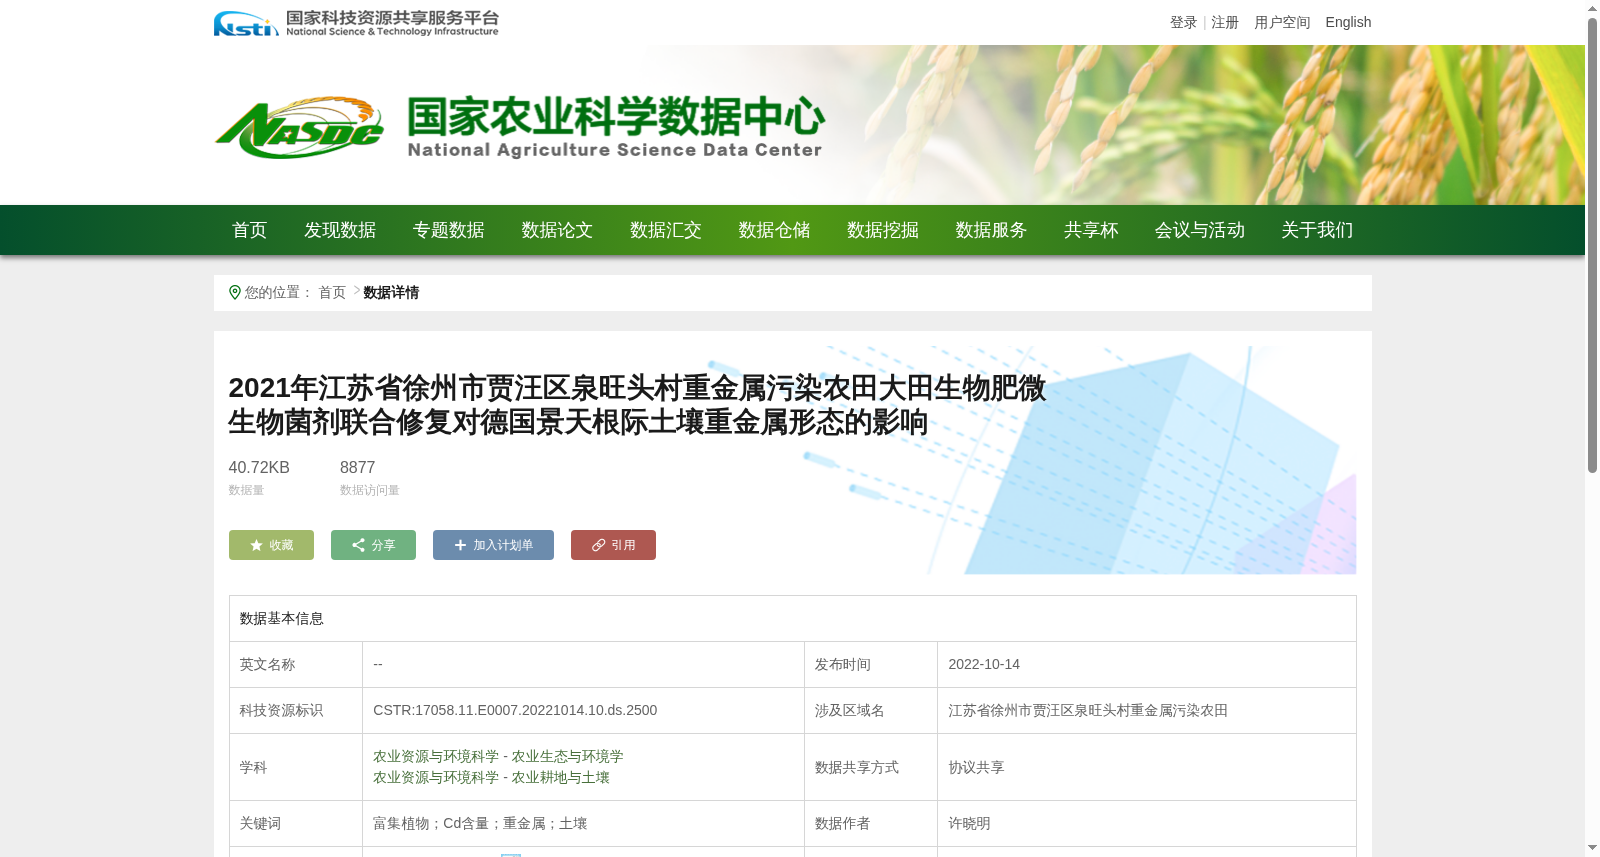Open the 发现数据 menu item
This screenshot has height=857, width=1600.
(340, 230)
